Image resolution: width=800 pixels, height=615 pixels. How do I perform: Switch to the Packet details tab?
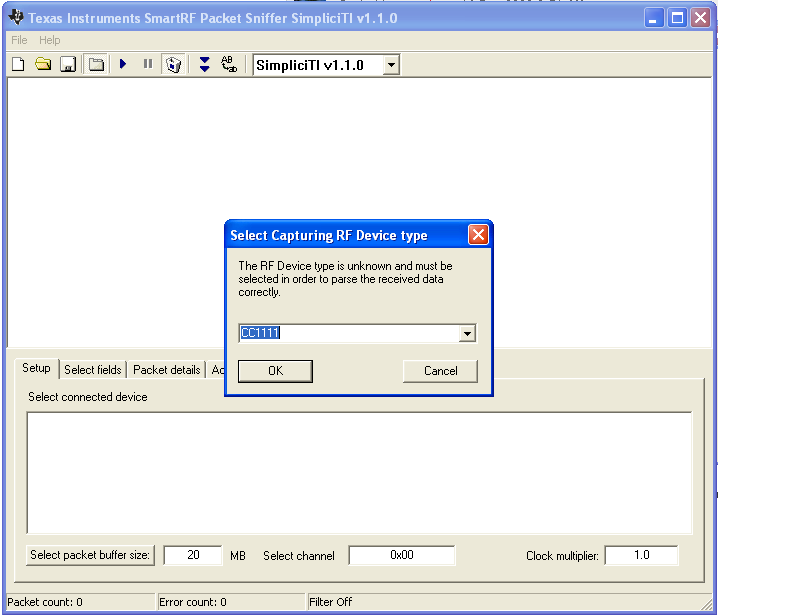[x=166, y=370]
